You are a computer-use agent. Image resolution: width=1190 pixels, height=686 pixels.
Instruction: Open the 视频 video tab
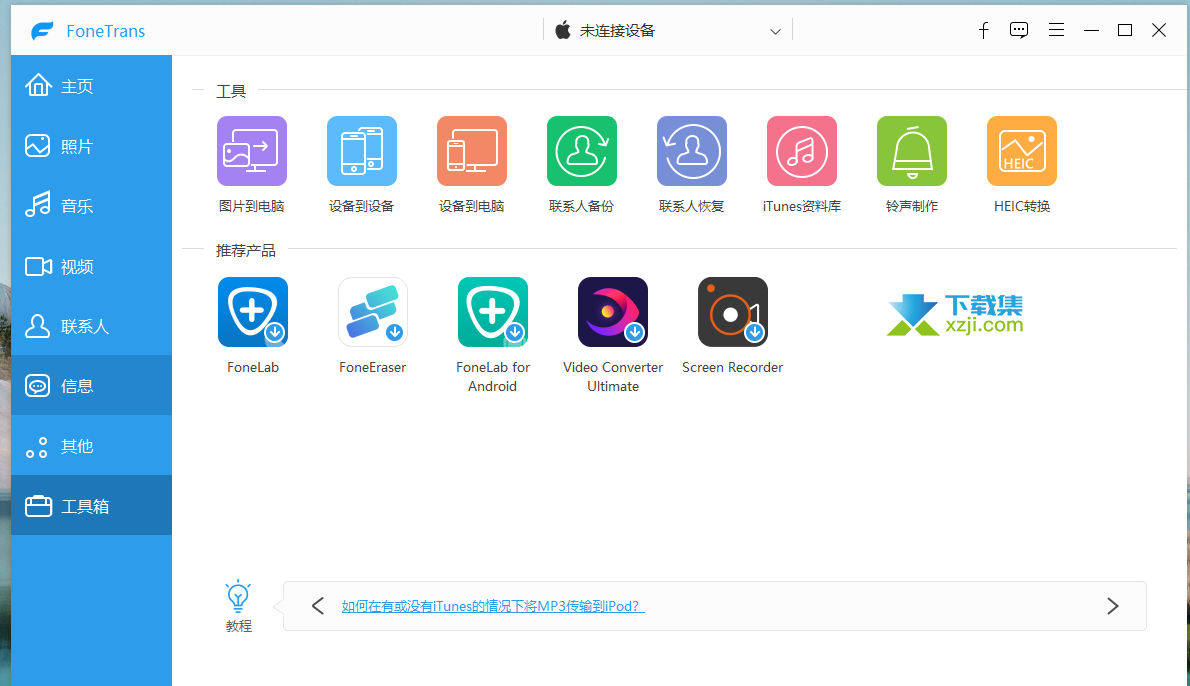tap(91, 266)
